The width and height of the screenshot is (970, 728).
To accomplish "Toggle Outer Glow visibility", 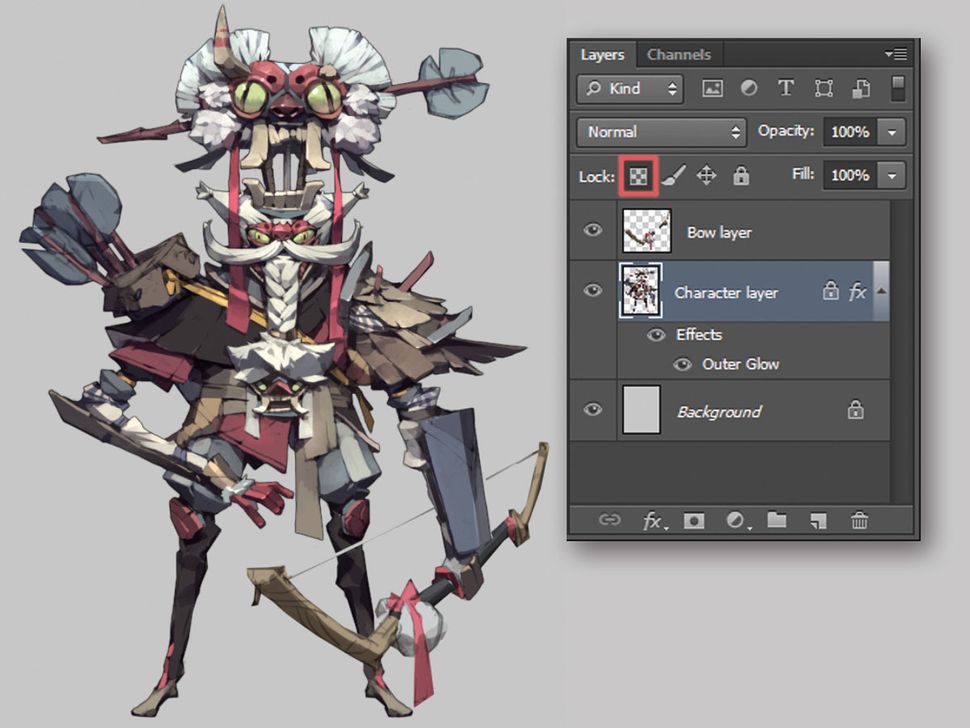I will pos(682,364).
